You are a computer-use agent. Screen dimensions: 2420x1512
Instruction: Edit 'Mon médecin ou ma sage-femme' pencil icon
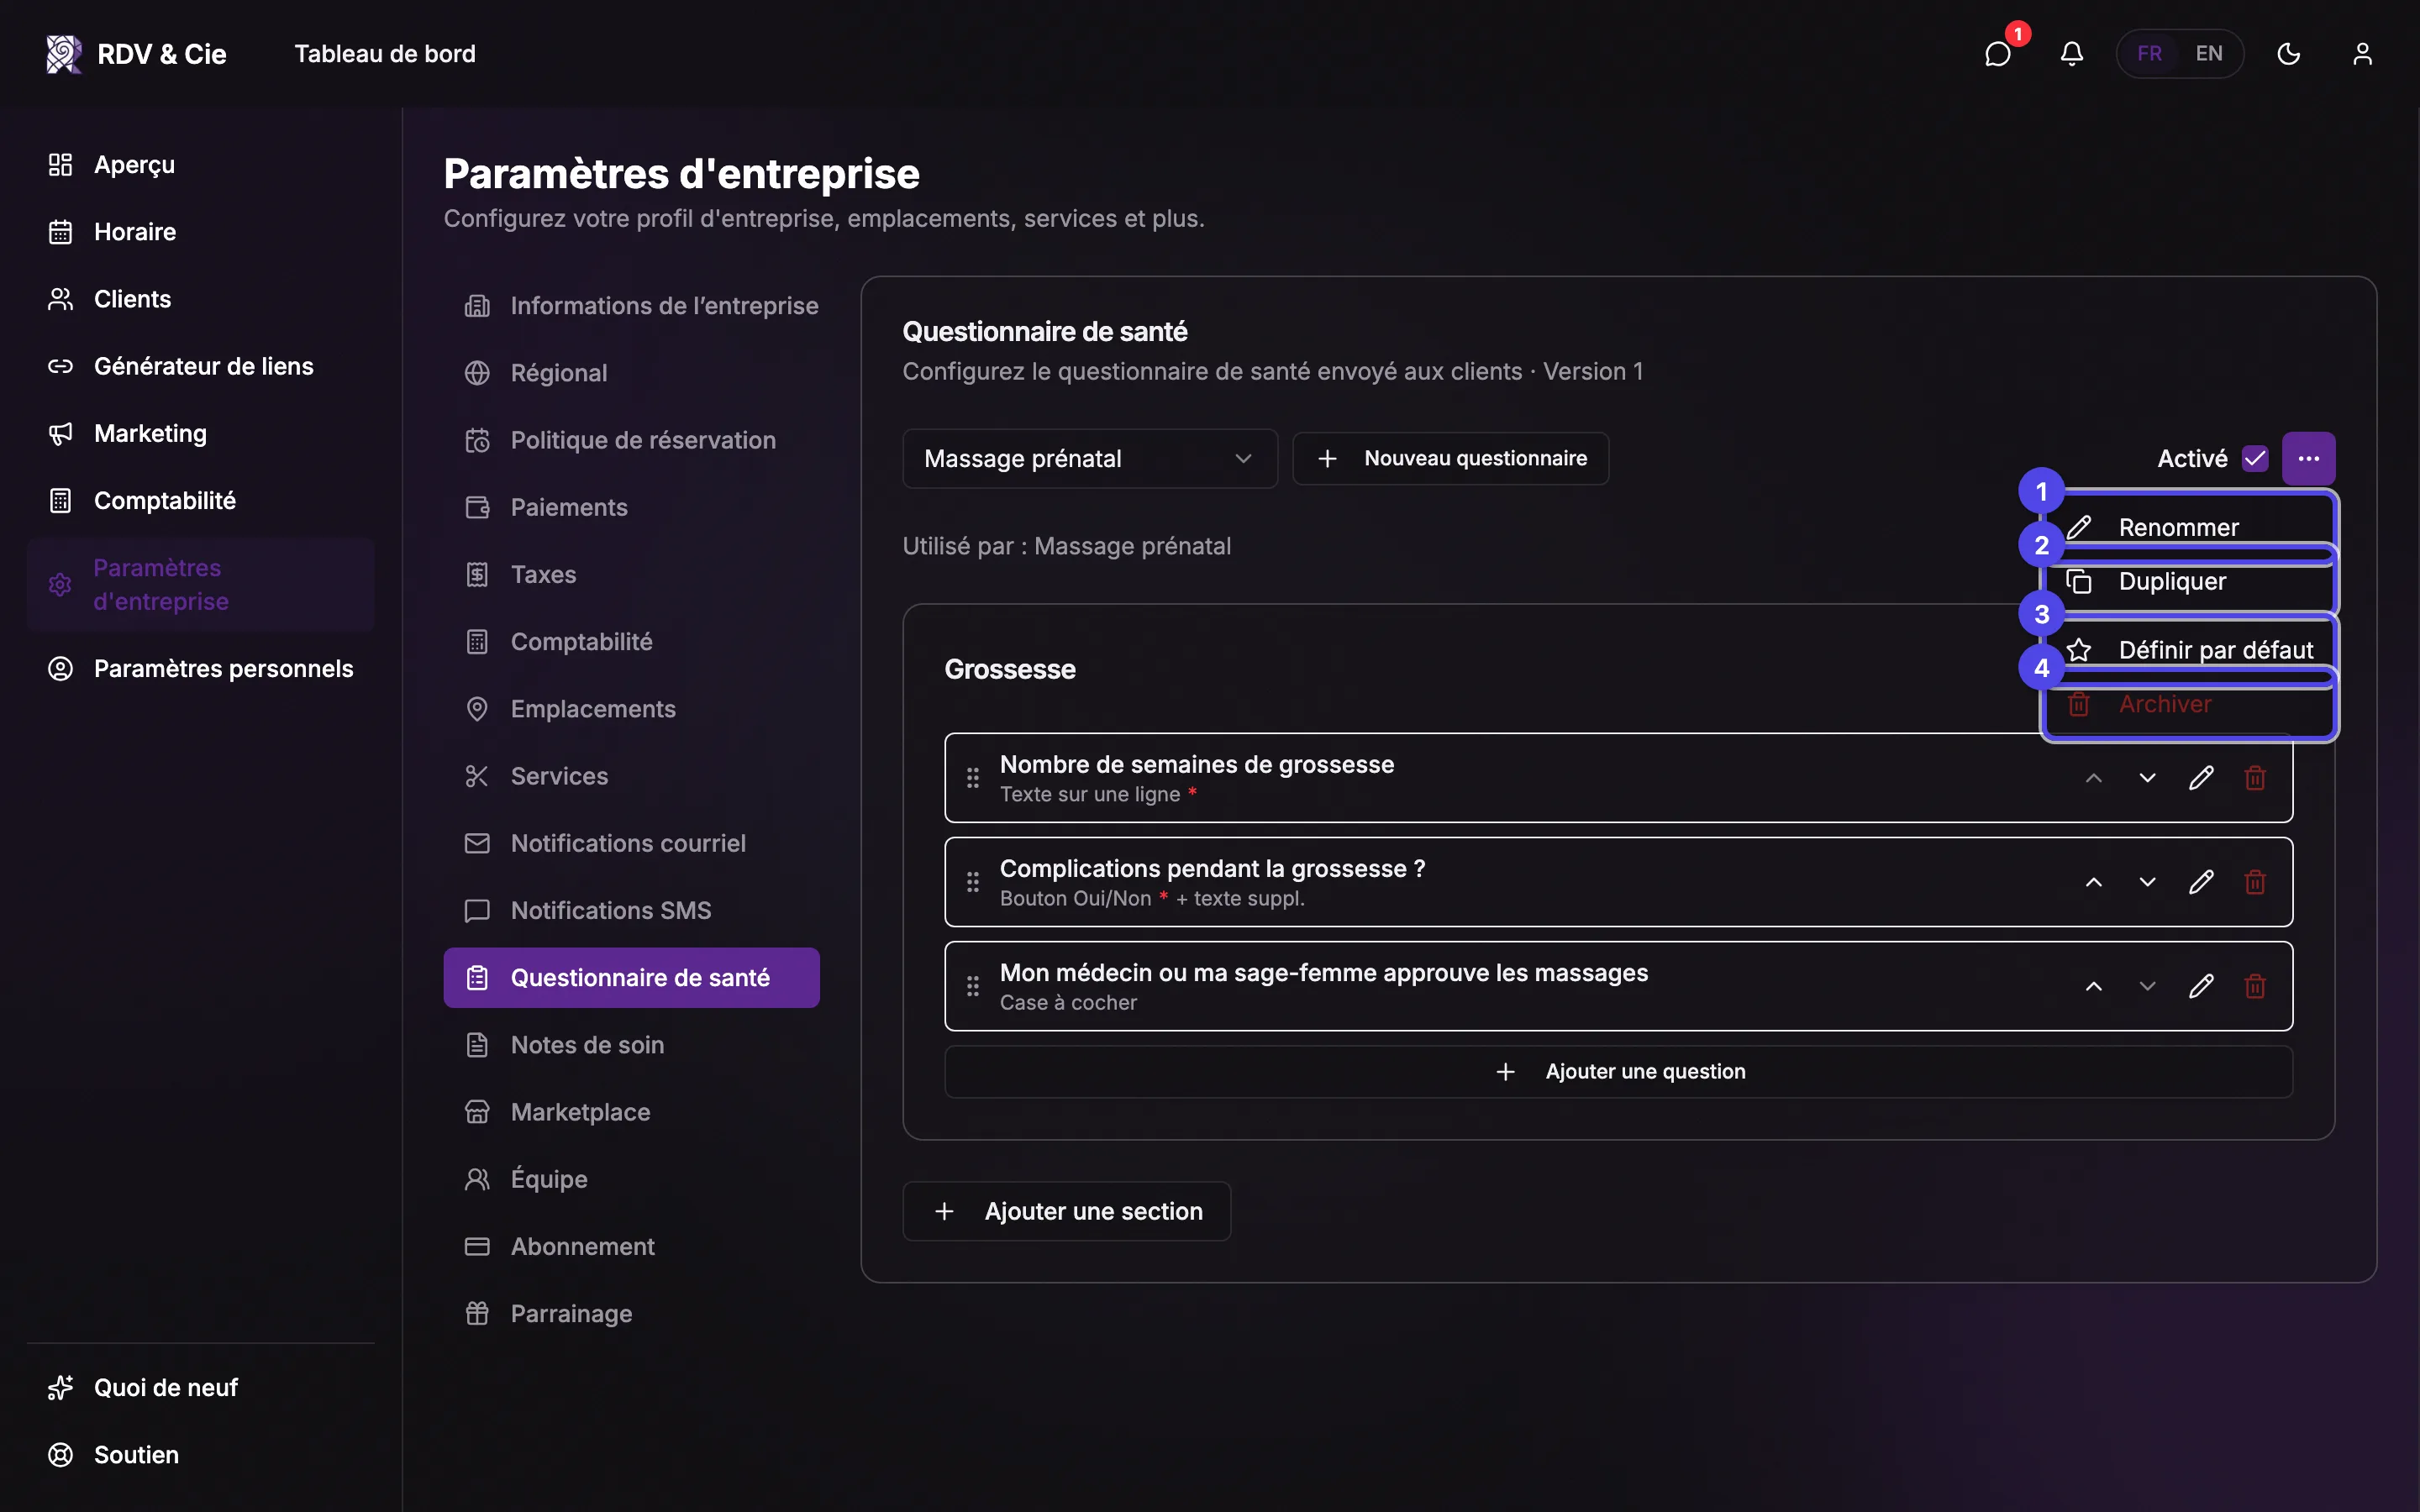[x=2201, y=987]
